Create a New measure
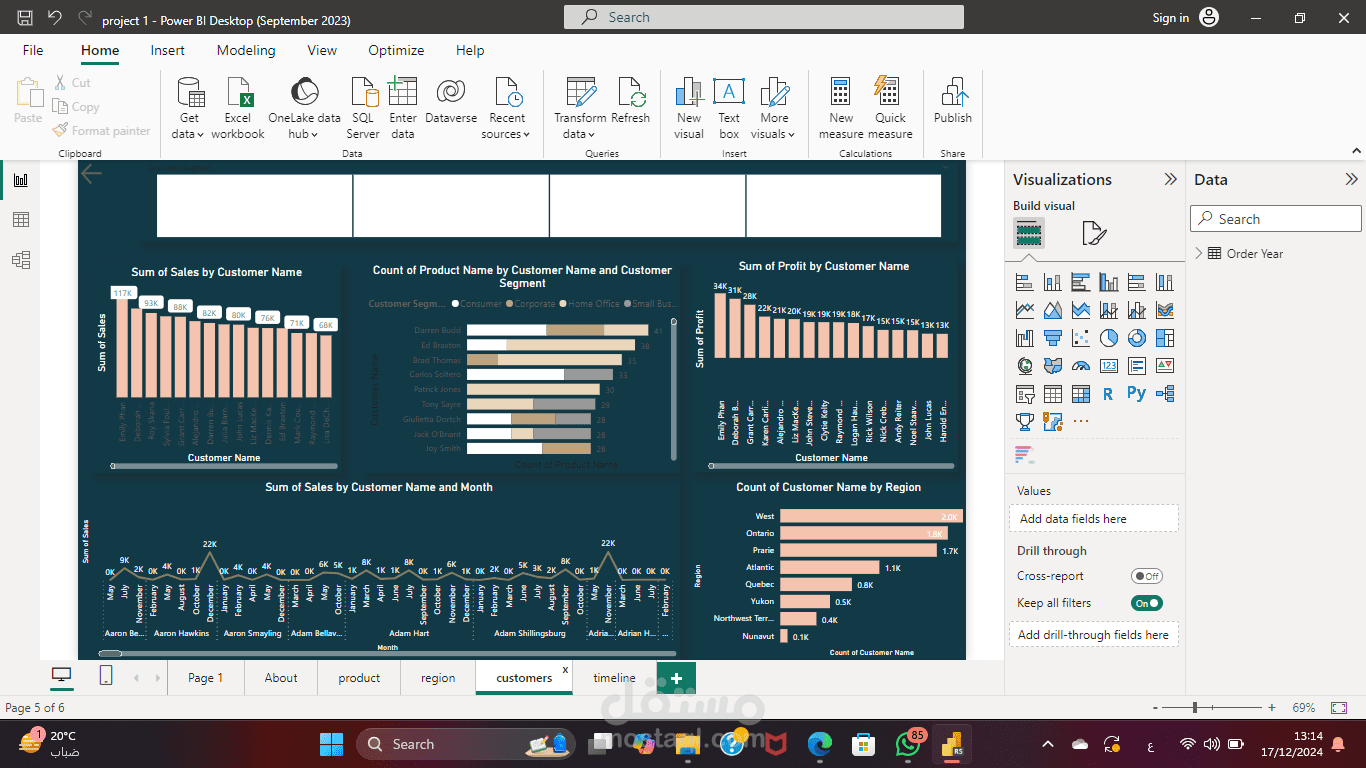The image size is (1366, 768). pyautogui.click(x=840, y=105)
